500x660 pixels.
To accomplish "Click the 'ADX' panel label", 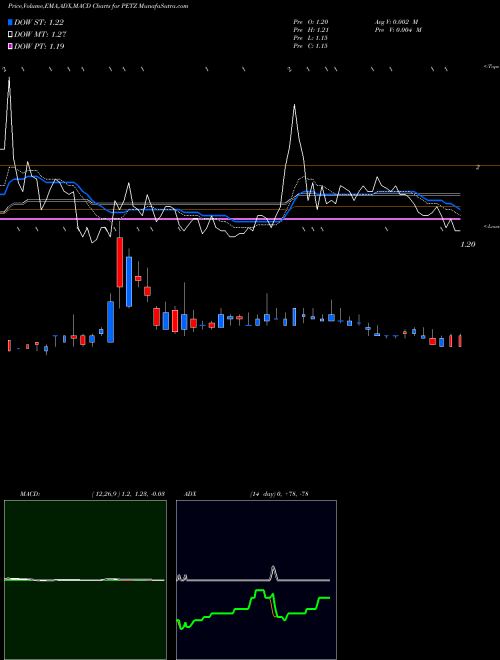I will pos(190,494).
